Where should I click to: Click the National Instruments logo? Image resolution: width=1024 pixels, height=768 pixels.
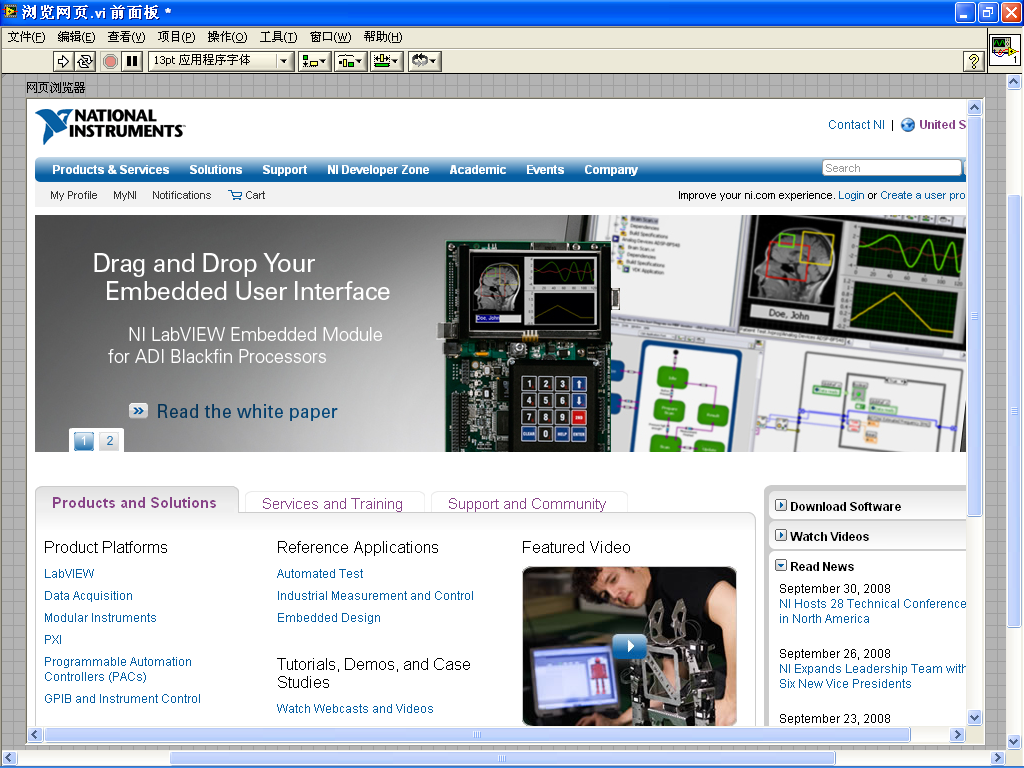coord(110,125)
